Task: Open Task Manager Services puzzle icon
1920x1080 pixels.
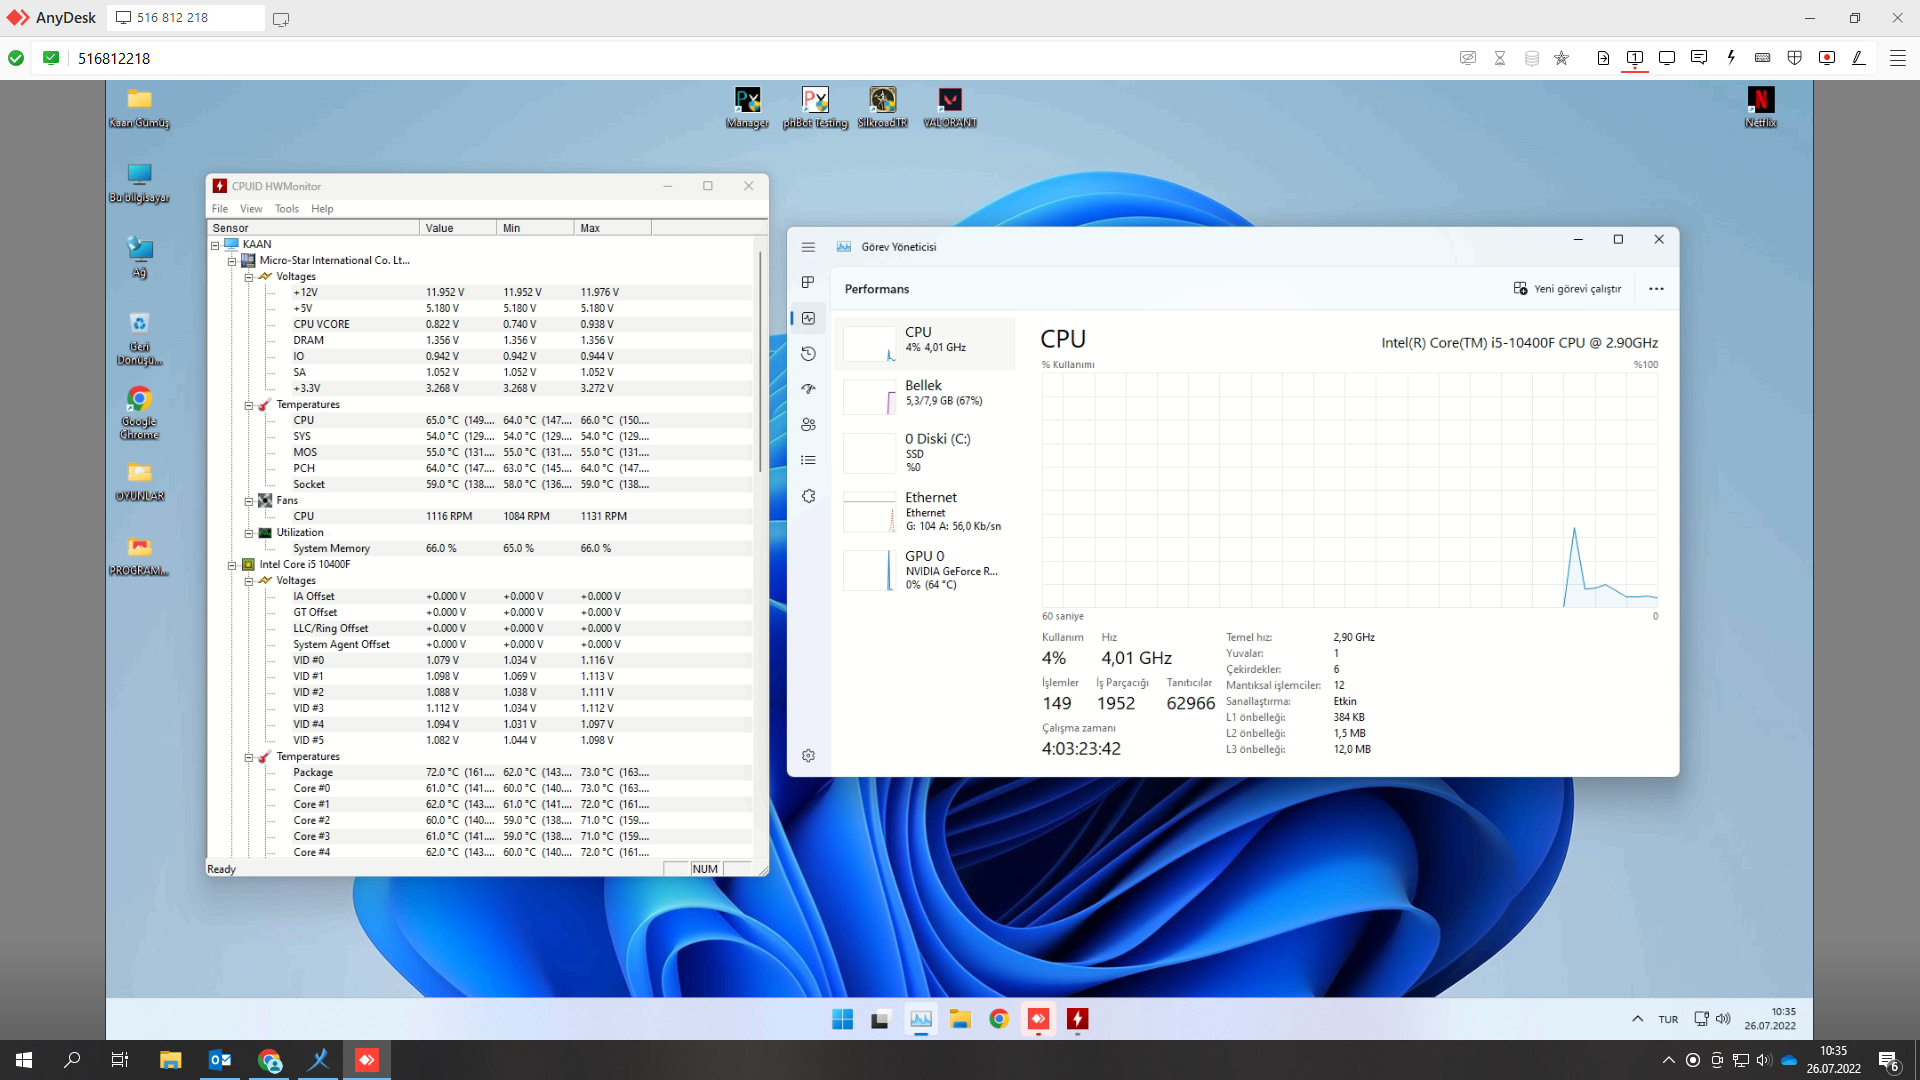Action: click(x=808, y=496)
